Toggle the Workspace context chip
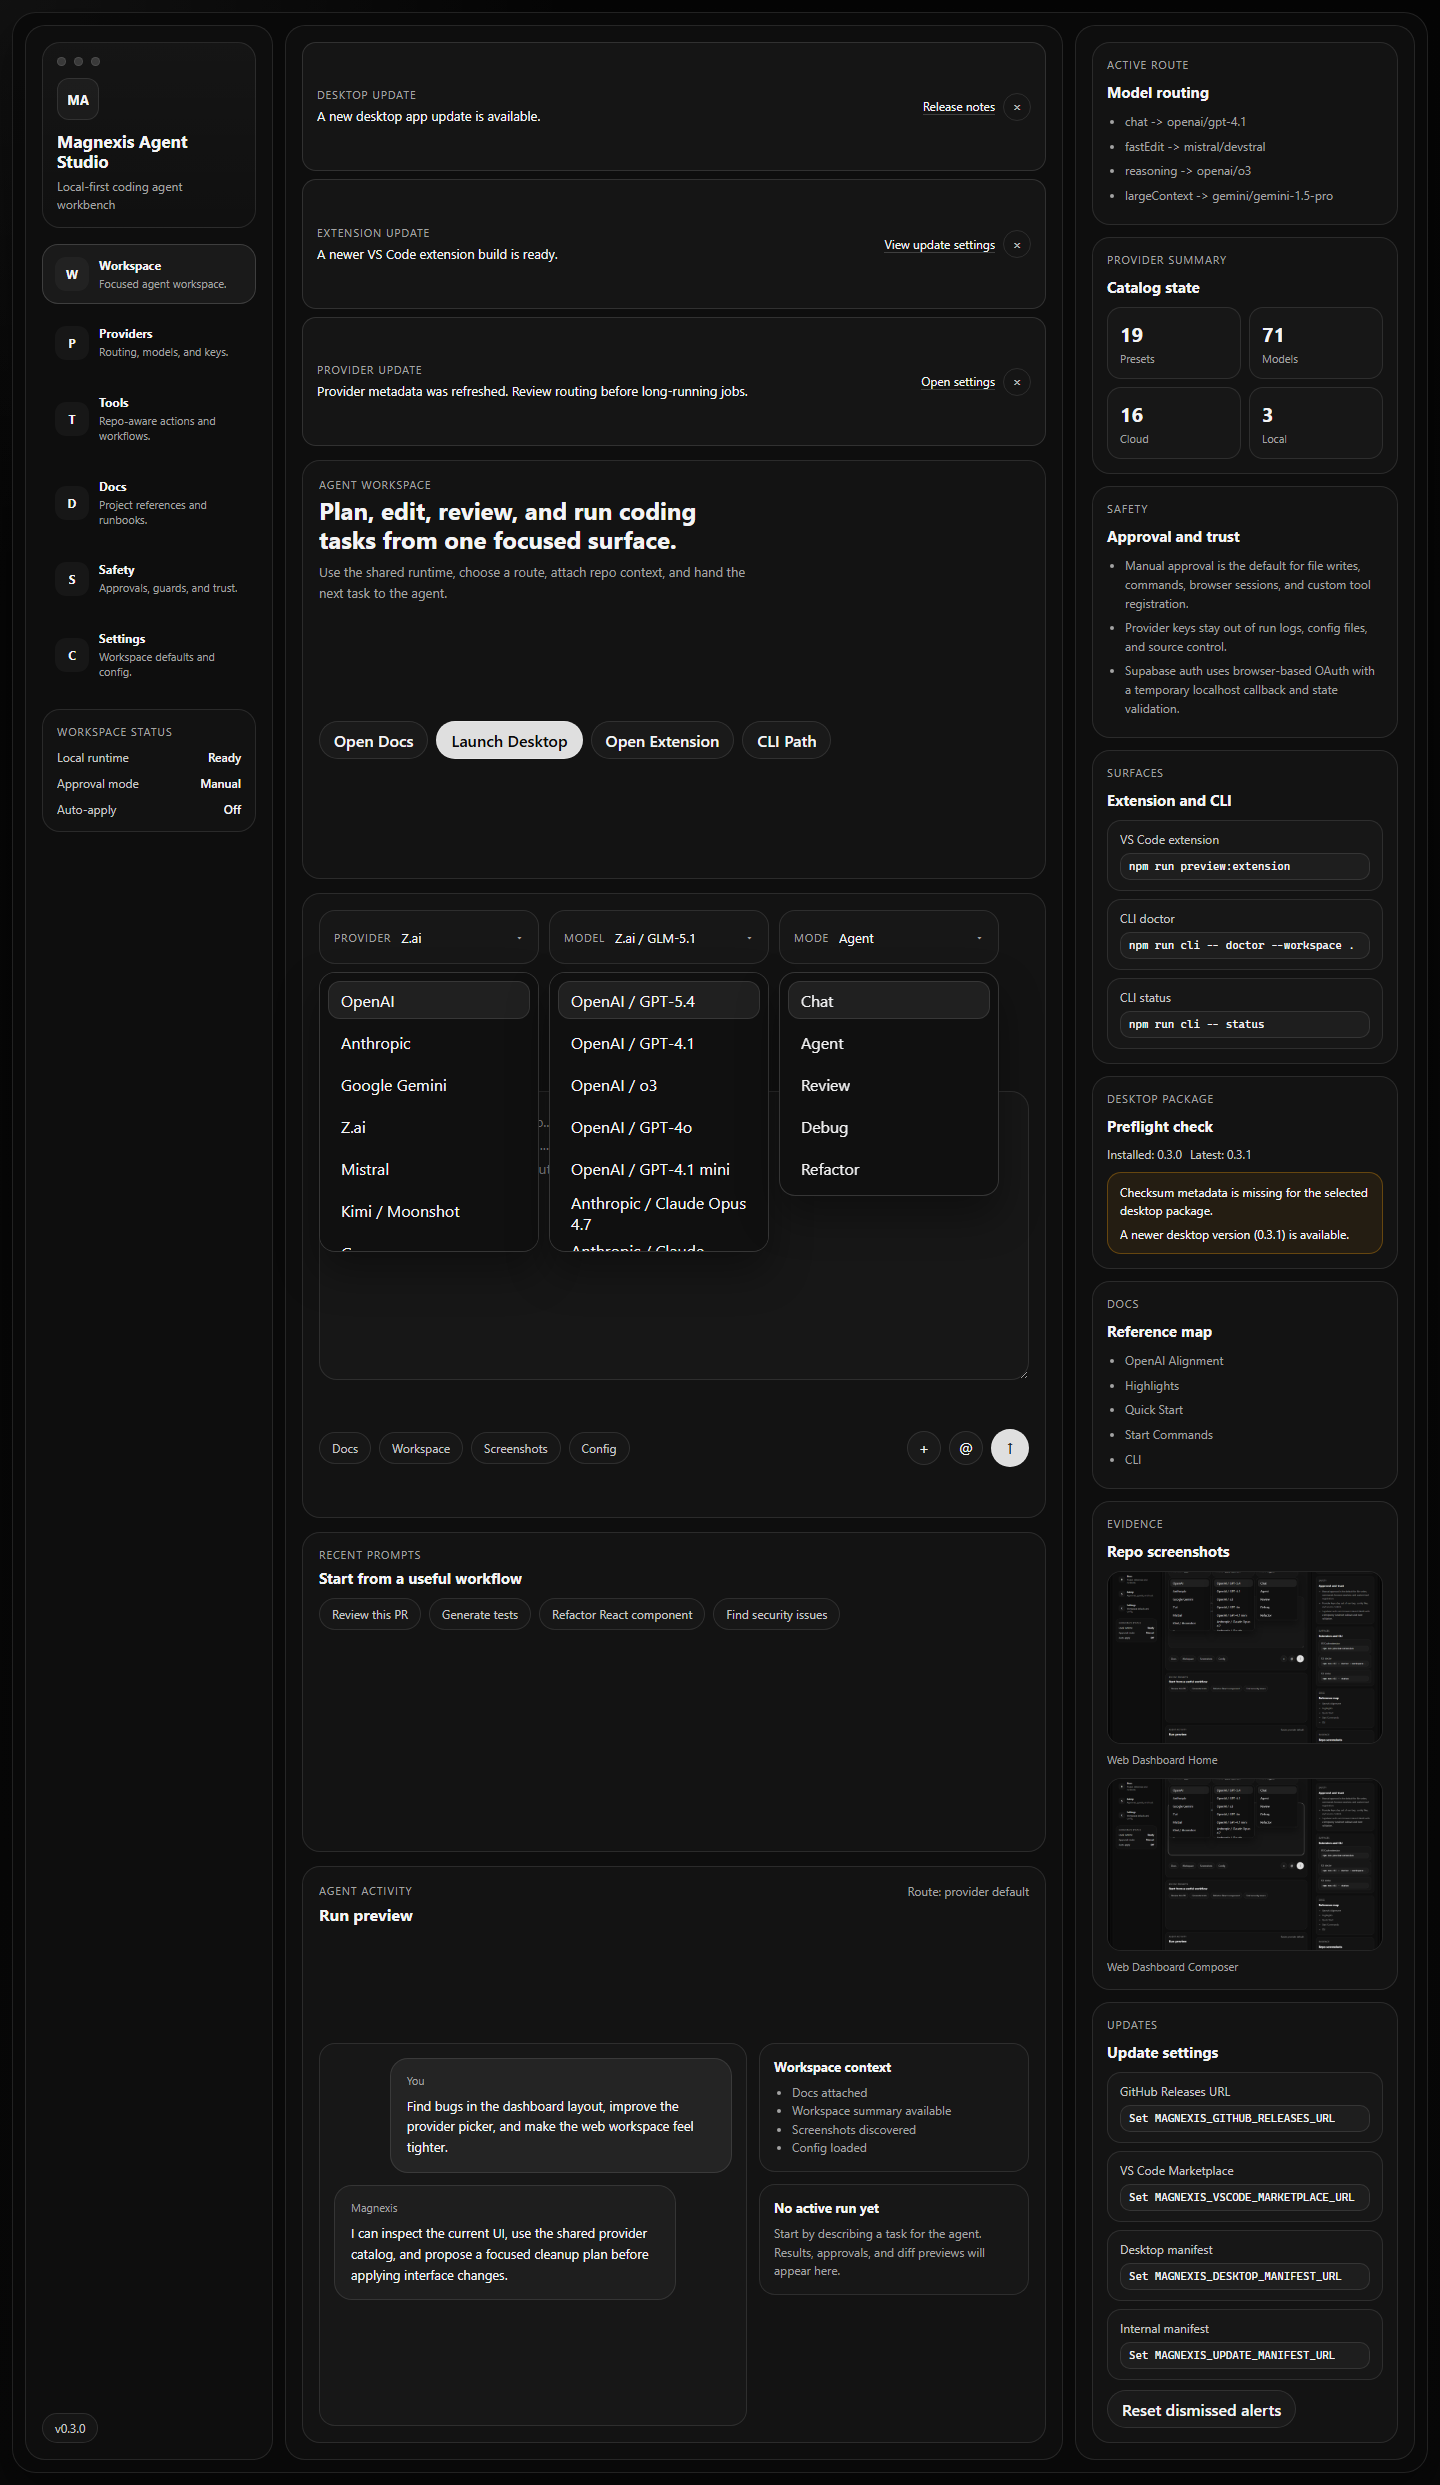Viewport: 1440px width, 2485px height. pos(421,1448)
